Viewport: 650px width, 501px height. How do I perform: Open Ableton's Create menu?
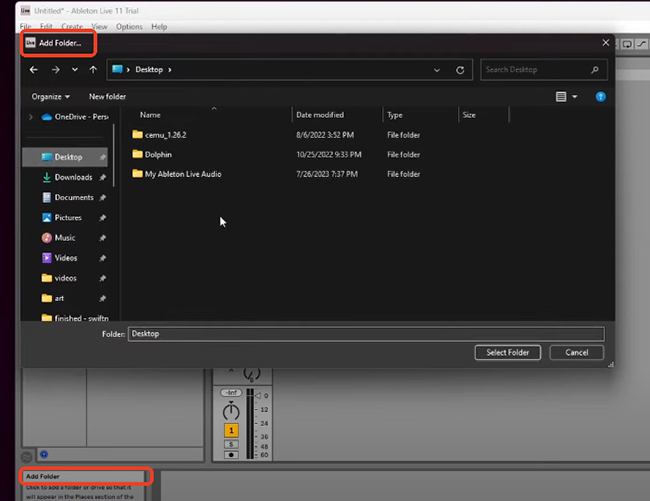tap(72, 27)
